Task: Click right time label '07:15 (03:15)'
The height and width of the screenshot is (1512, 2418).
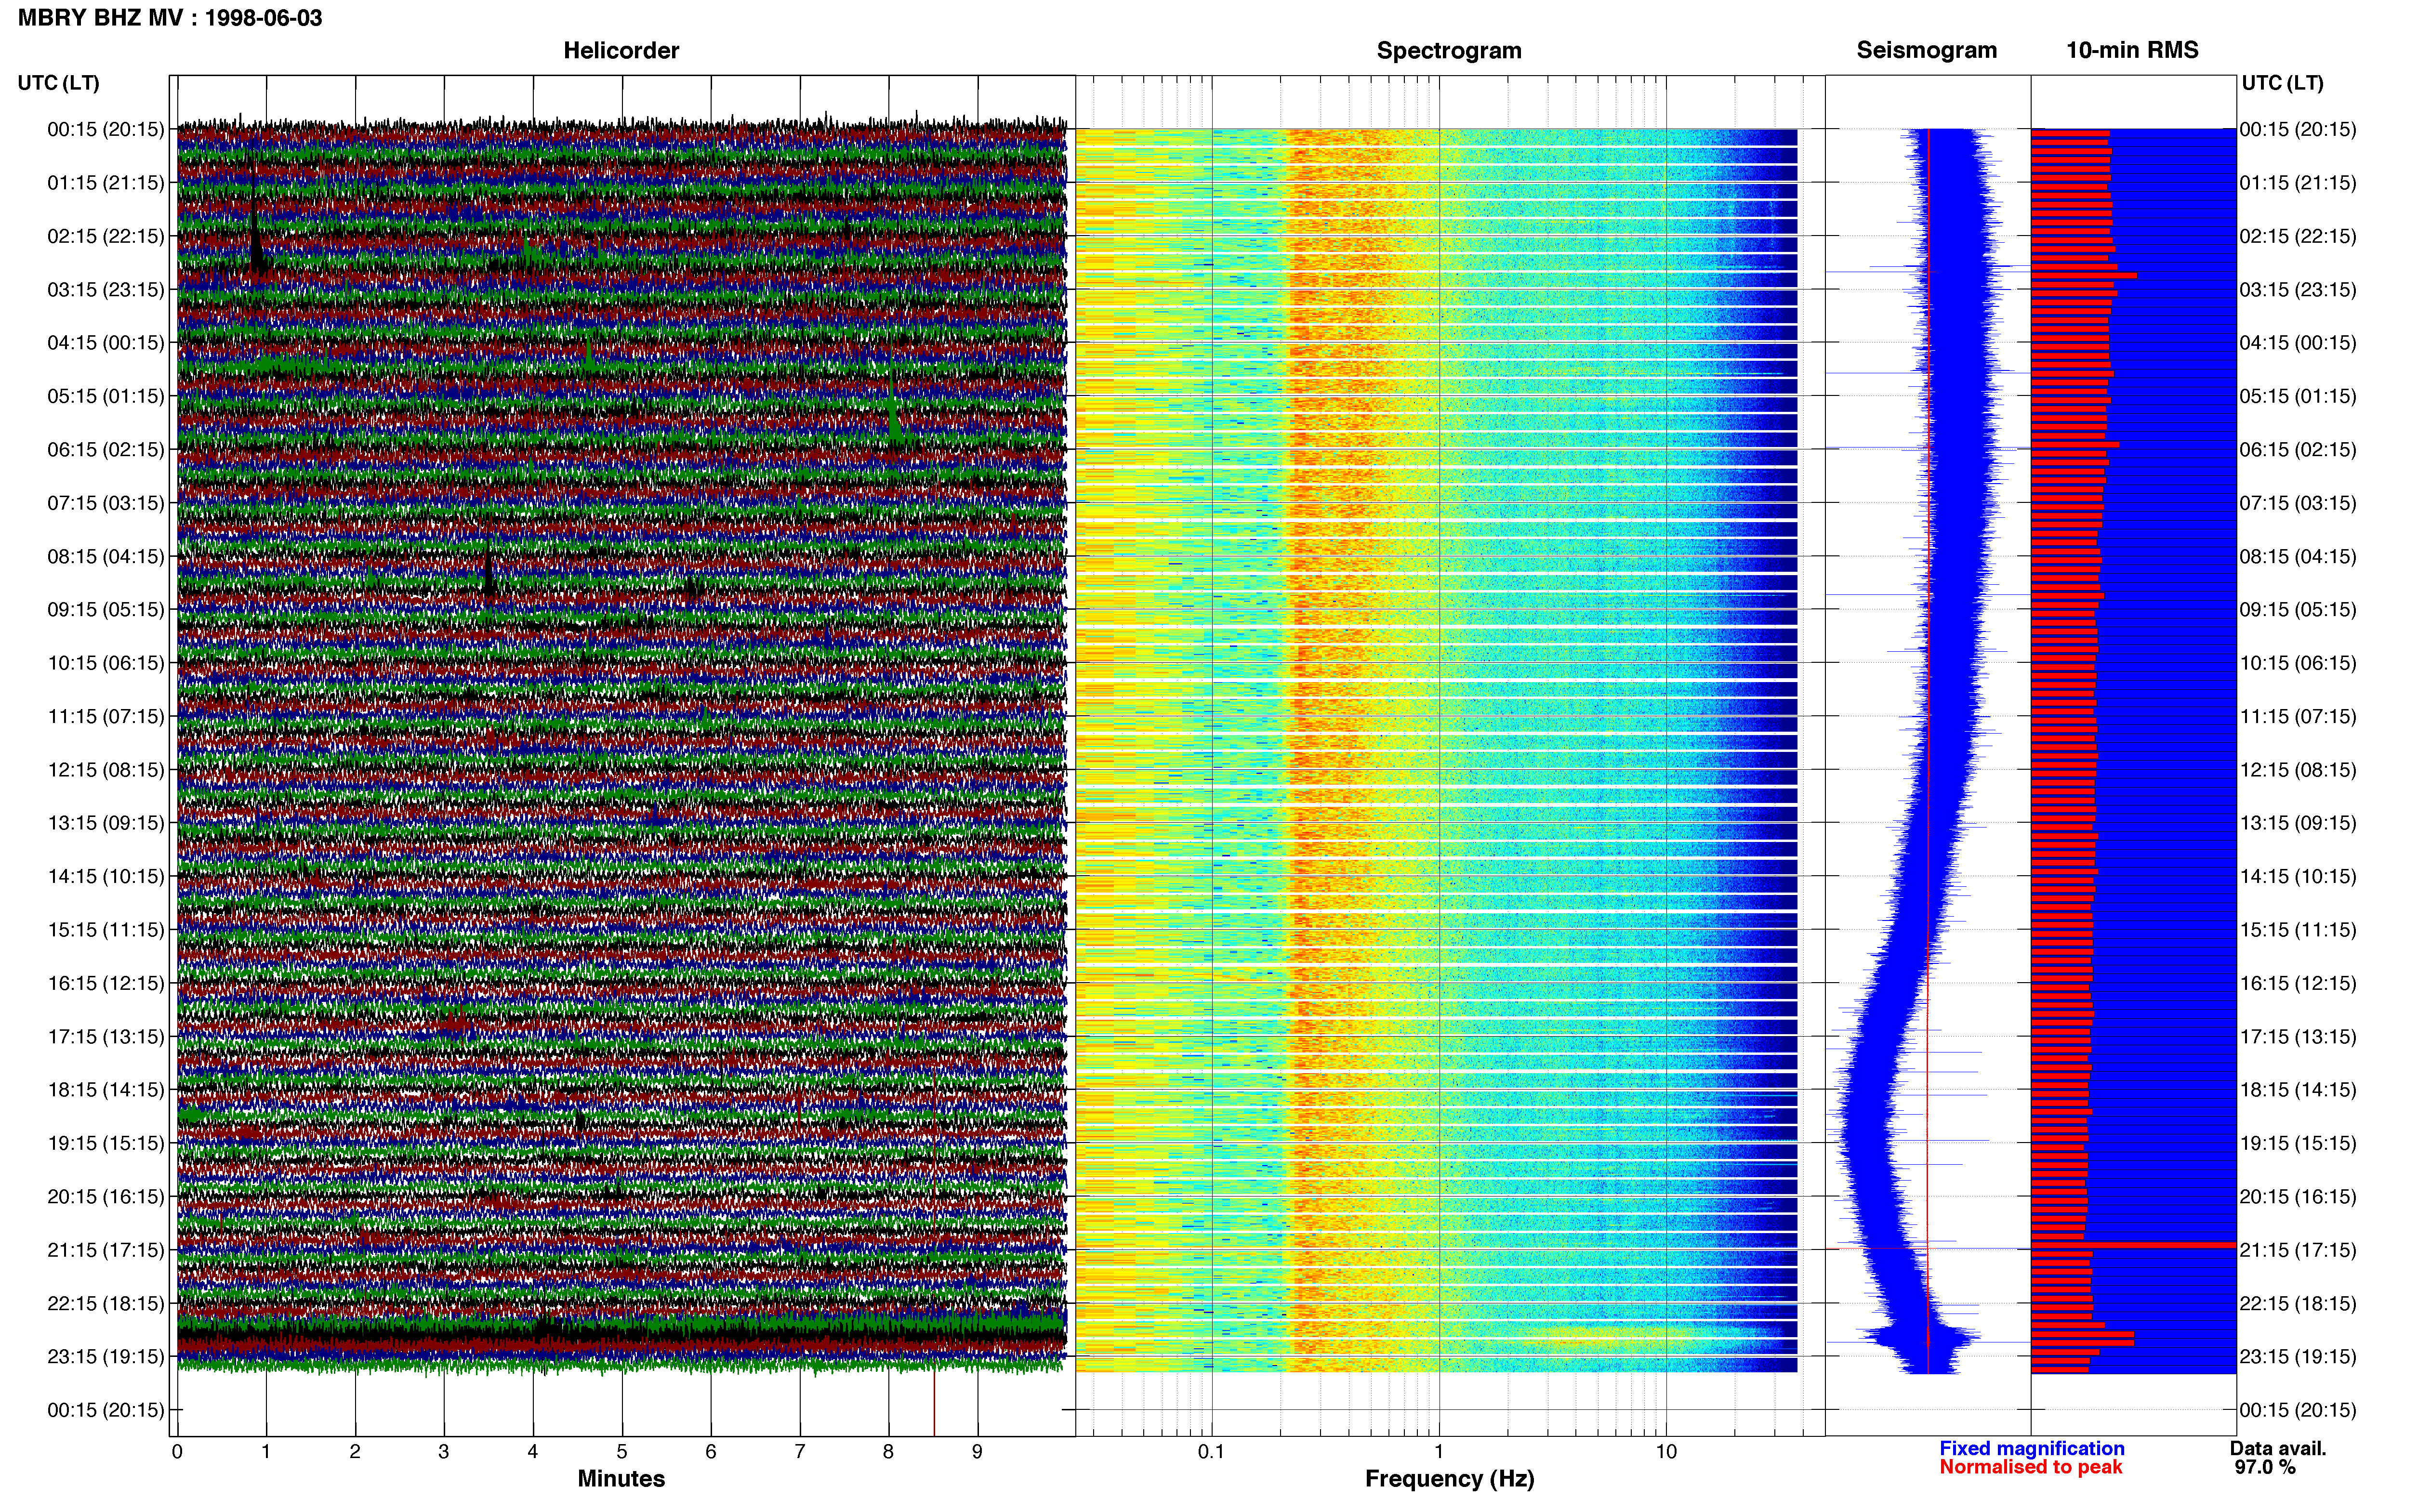Action: (x=2298, y=503)
